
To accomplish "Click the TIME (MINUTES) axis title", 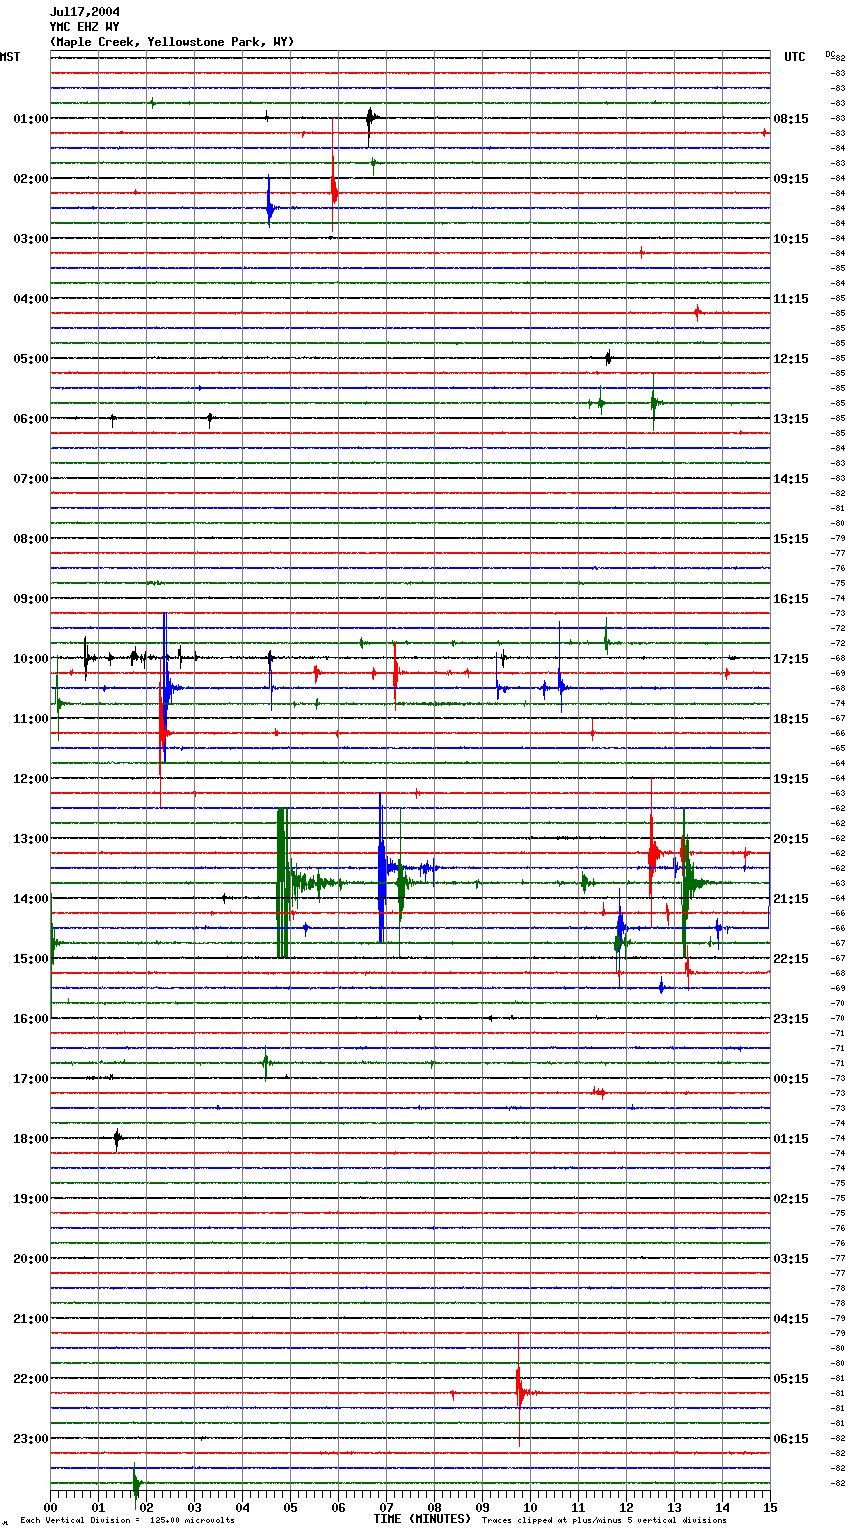I will tap(422, 1519).
